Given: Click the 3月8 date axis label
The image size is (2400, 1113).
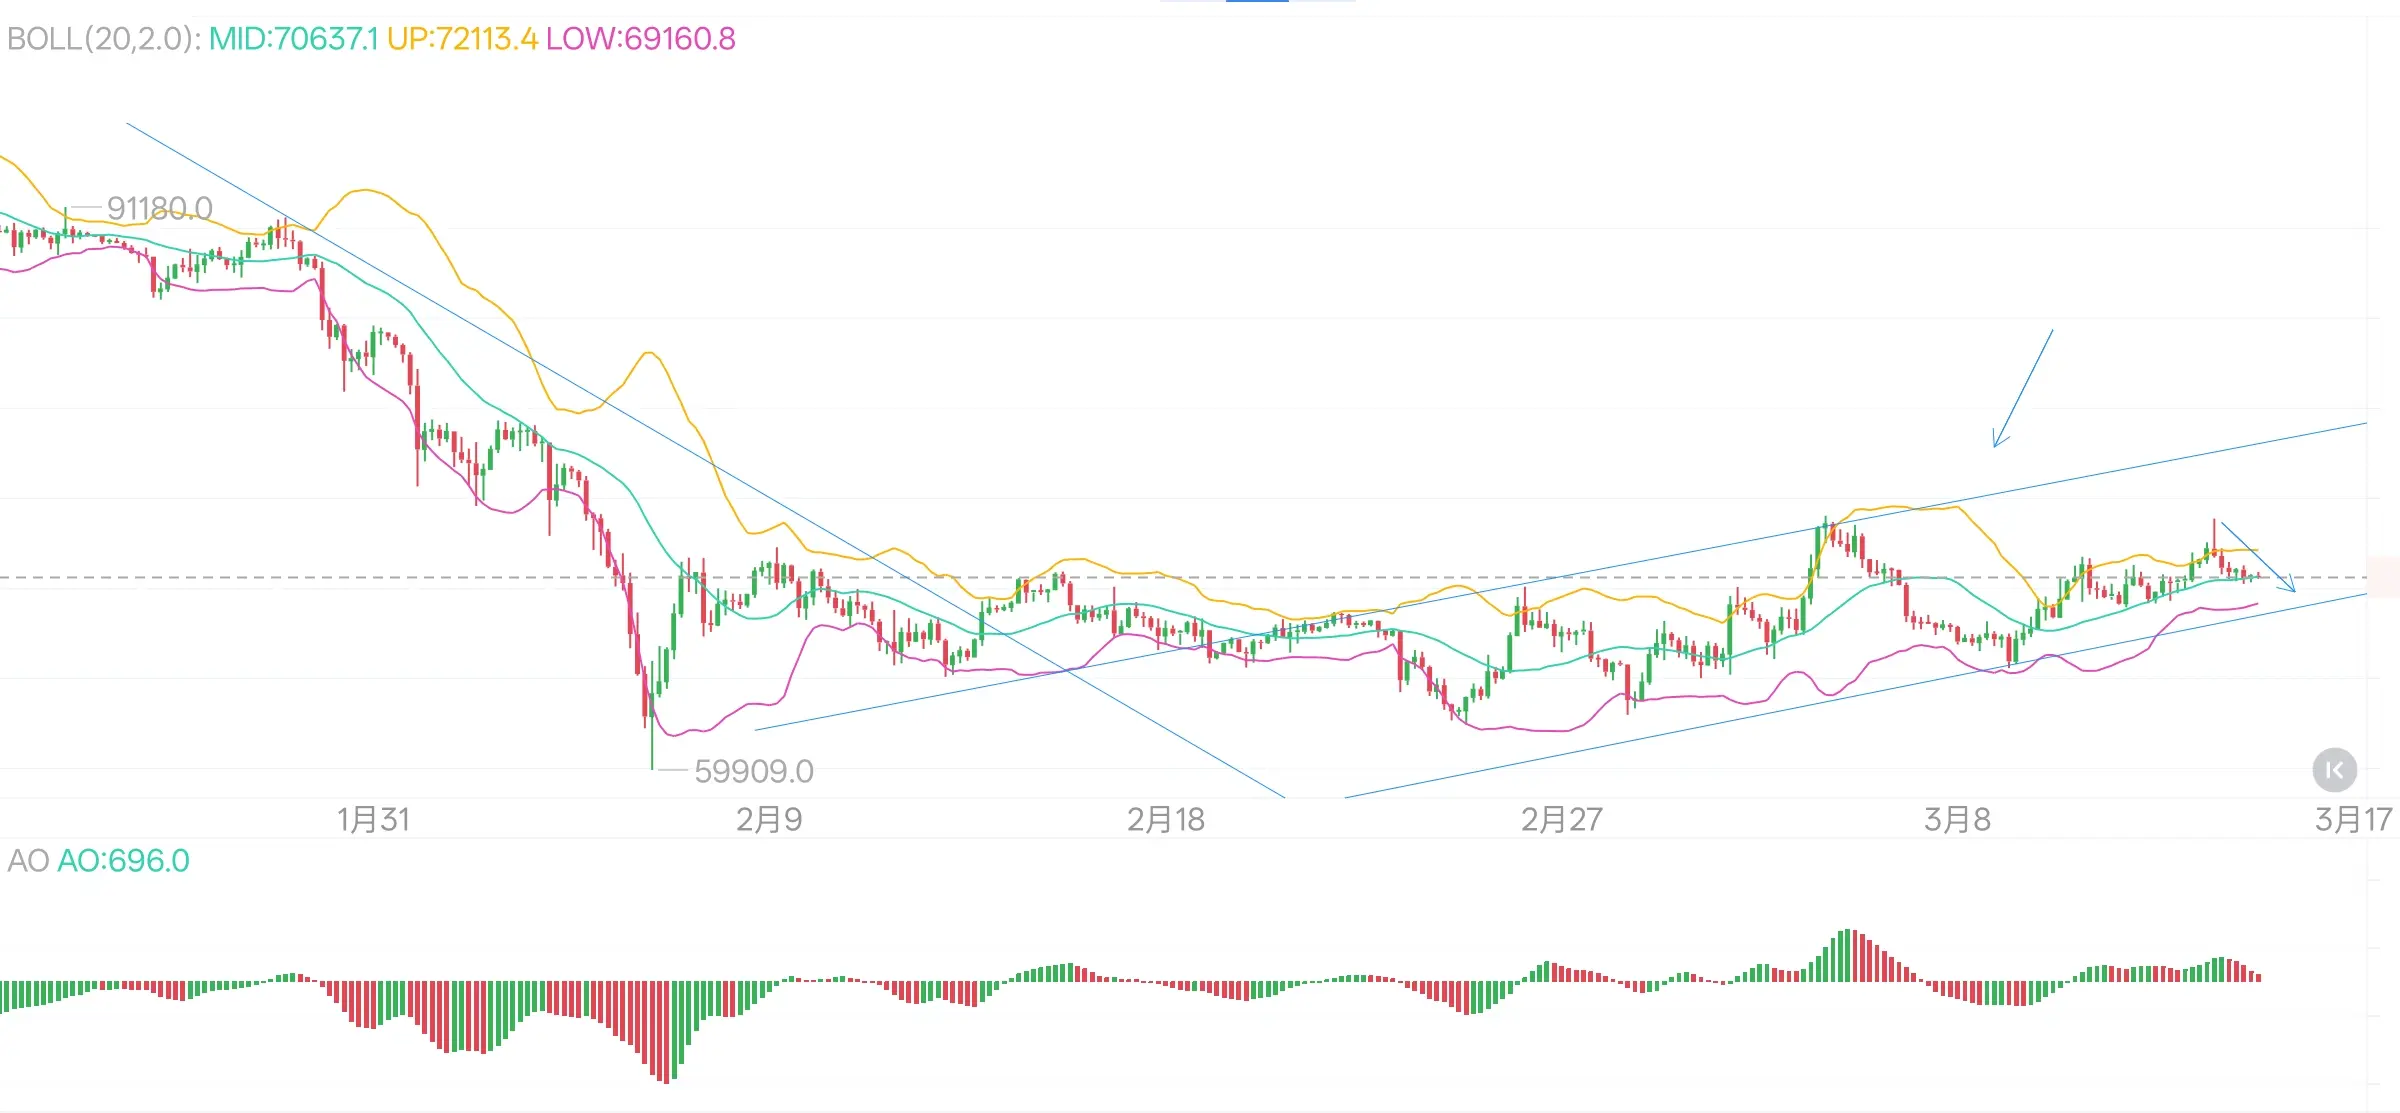Looking at the screenshot, I should pyautogui.click(x=1957, y=820).
